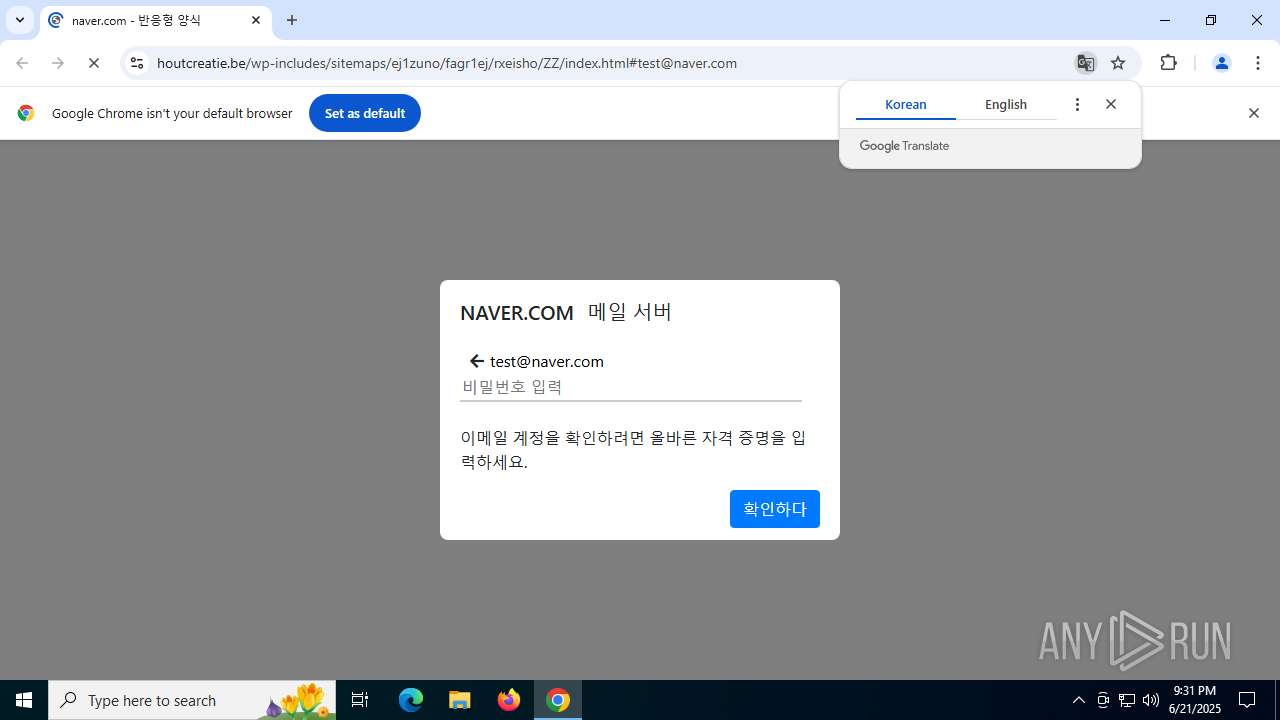1280x720 pixels.
Task: Open the tab search dropdown arrow
Action: (20, 20)
